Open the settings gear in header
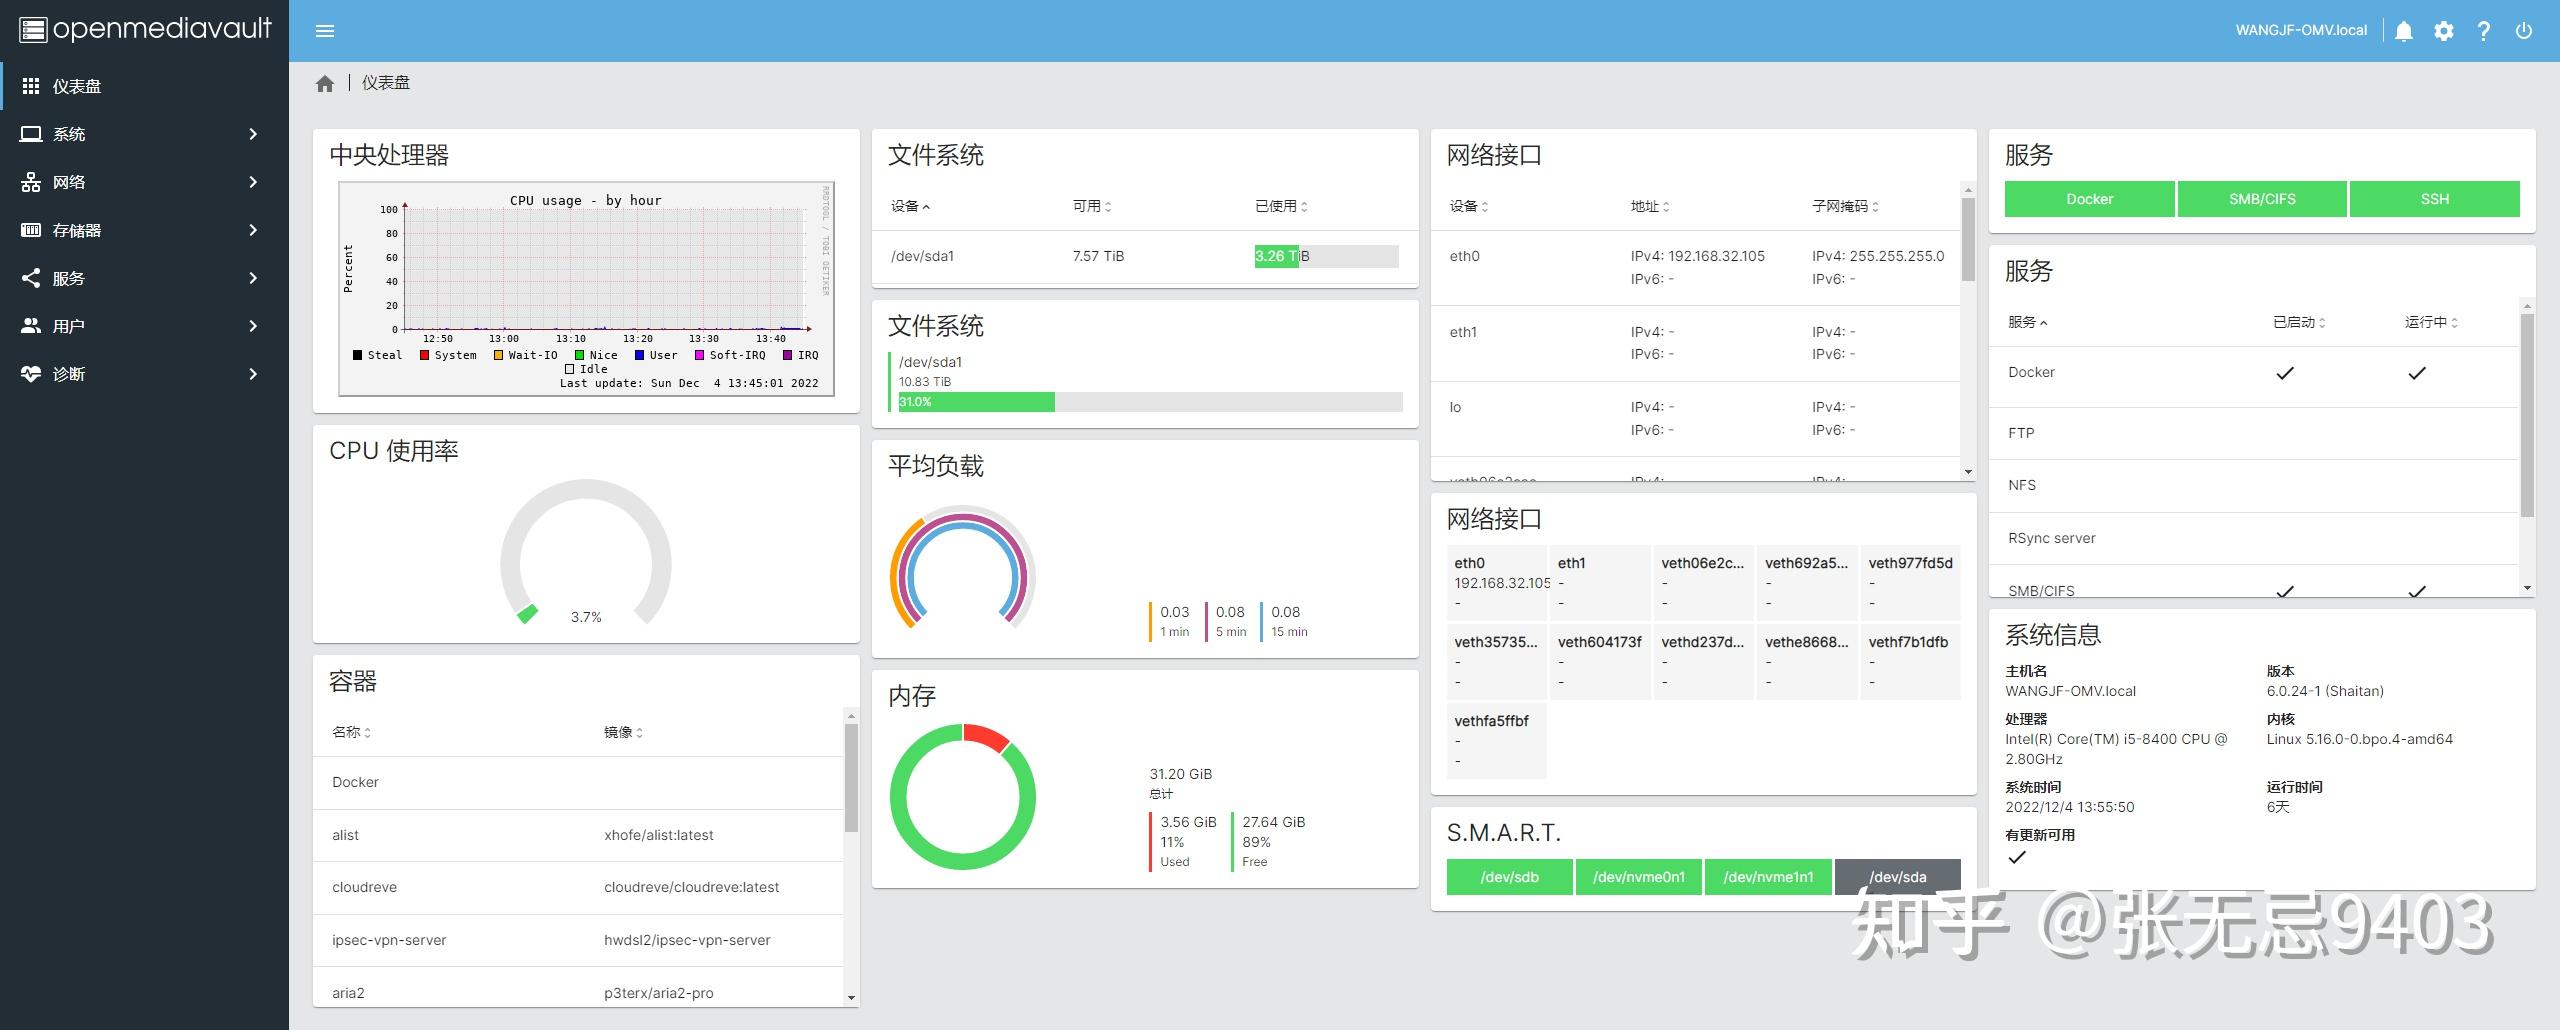Screen dimensions: 2560x1030 click(2444, 31)
